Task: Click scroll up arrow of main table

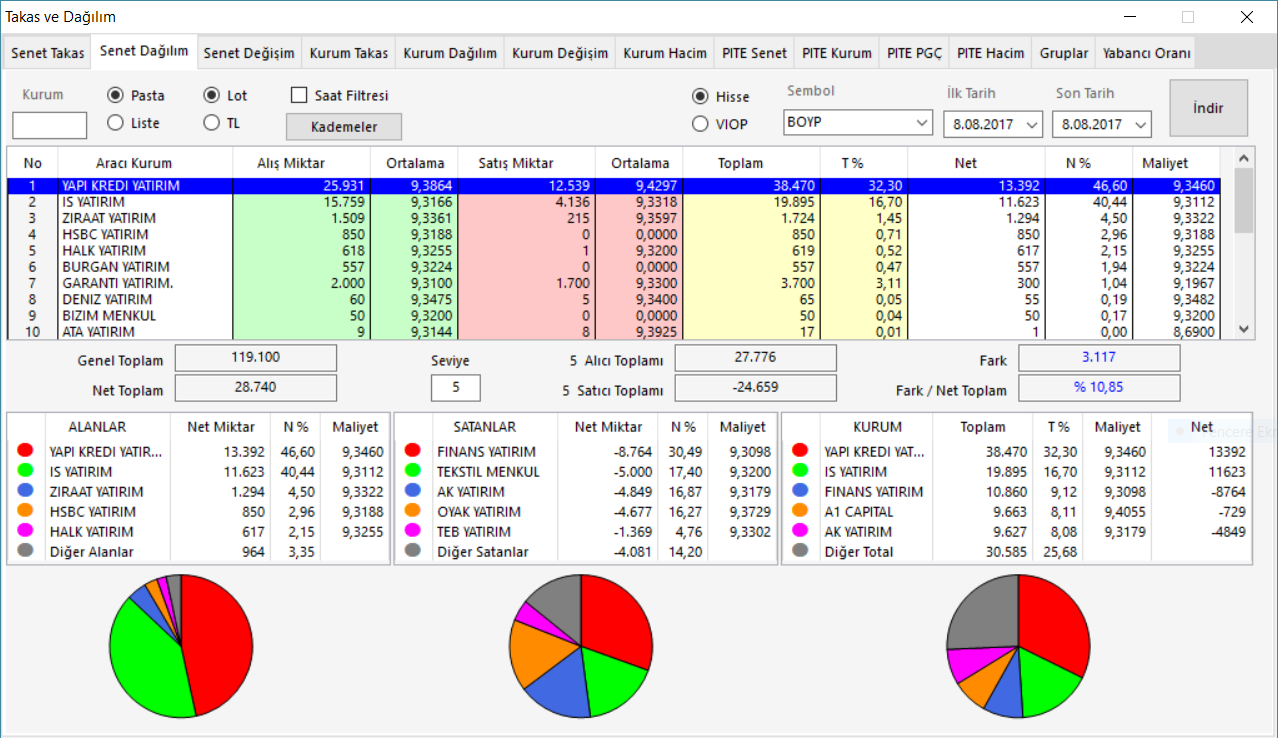Action: 1243,158
